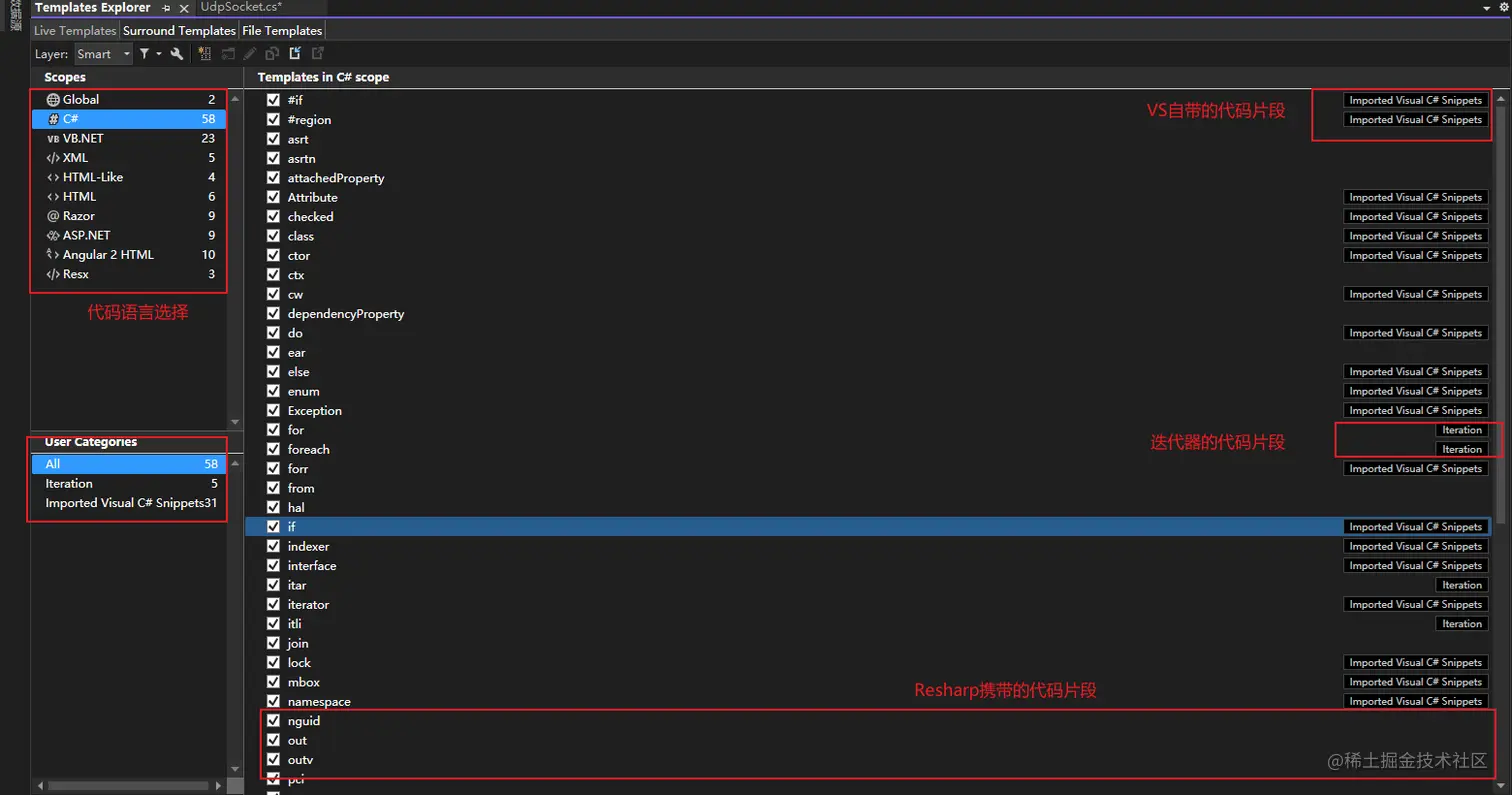Disable the namespace template checkbox
Image resolution: width=1512 pixels, height=795 pixels.
273,701
